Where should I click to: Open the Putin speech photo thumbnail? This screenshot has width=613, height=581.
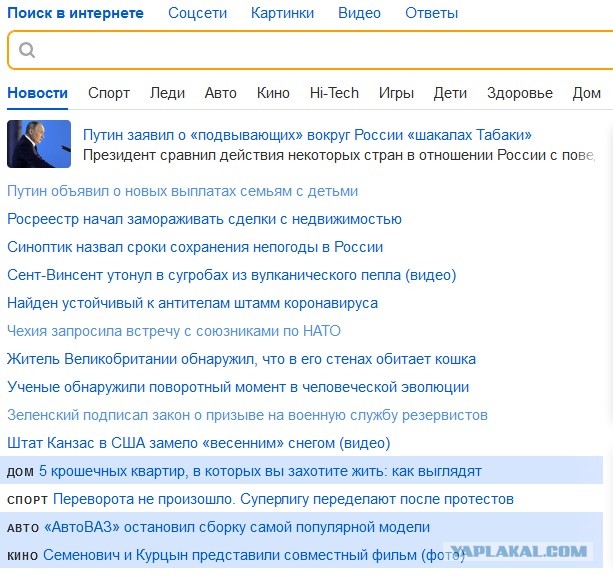(x=39, y=144)
